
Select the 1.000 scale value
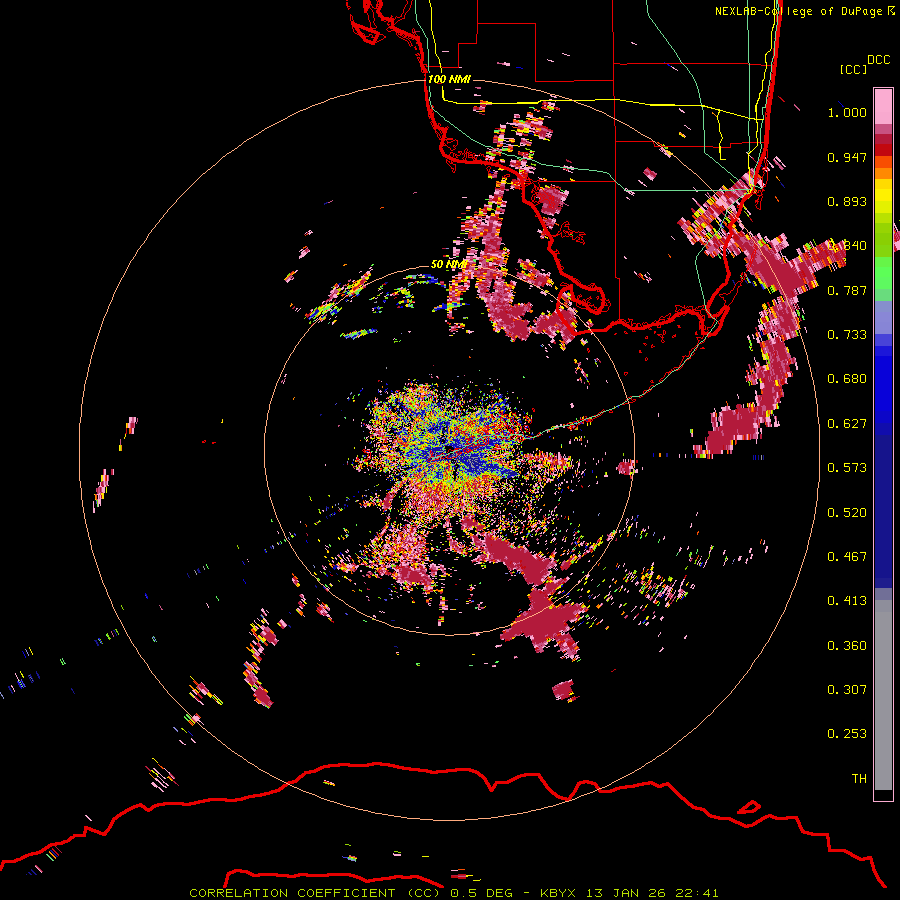click(847, 112)
